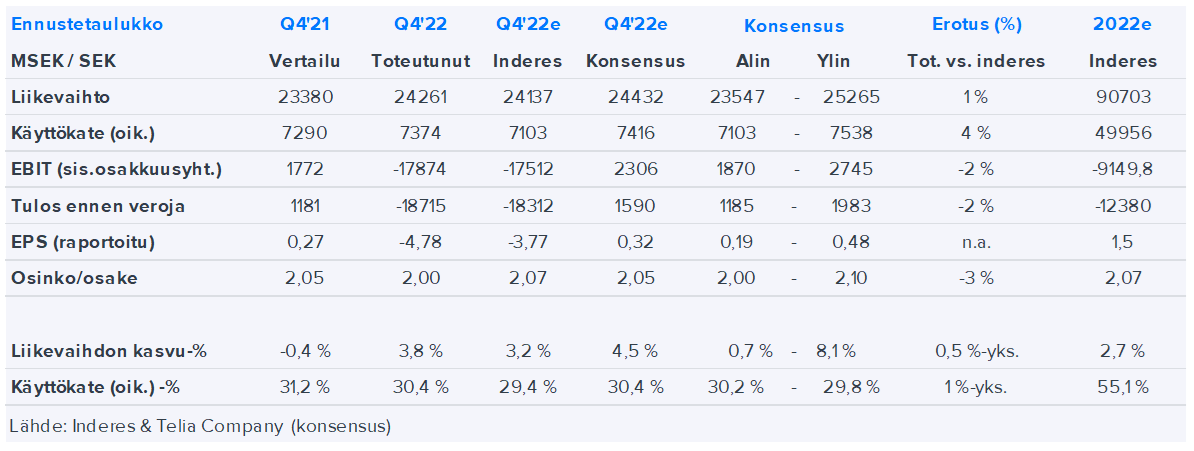Click the 2022e column header

click(x=1122, y=25)
